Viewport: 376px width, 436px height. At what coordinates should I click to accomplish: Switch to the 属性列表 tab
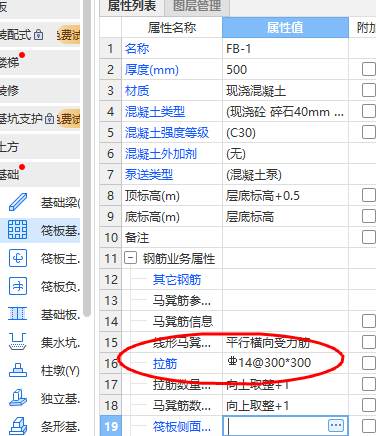click(132, 7)
